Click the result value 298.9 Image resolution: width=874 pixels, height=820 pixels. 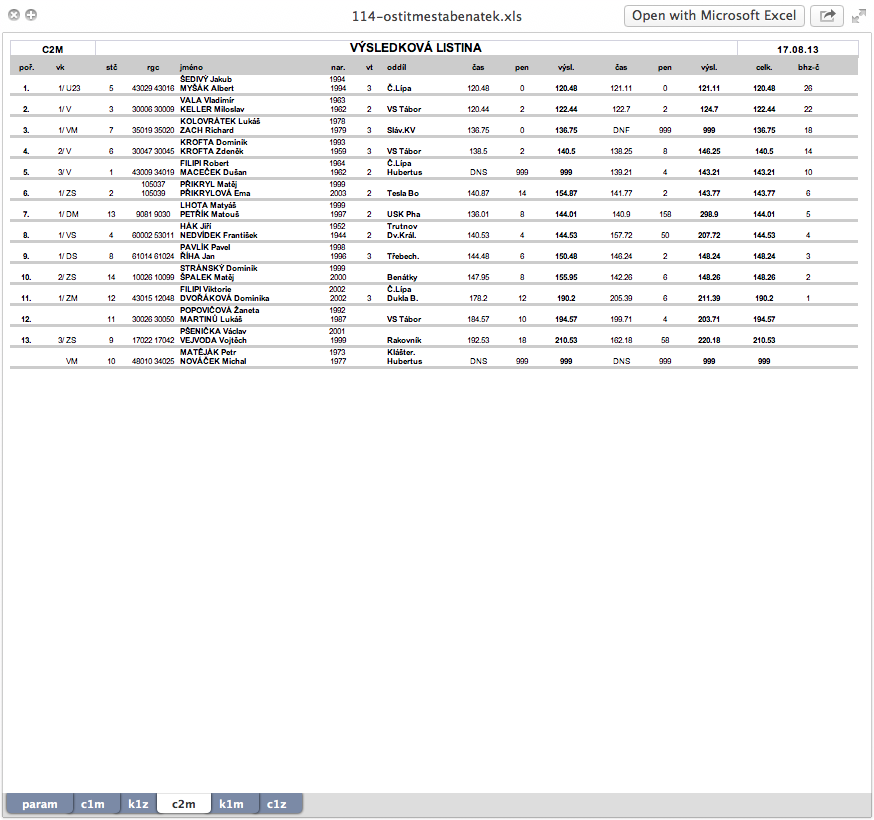(709, 214)
